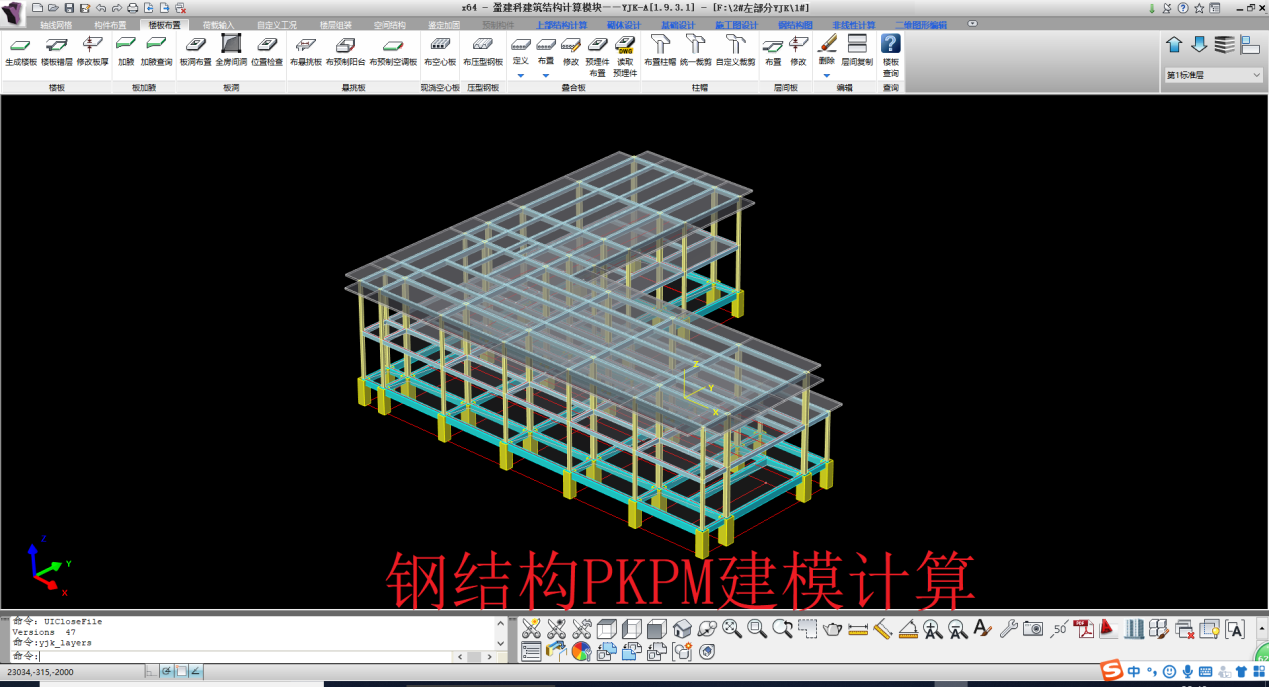Viewport: 1269px width, 687px height.
Task: Expand the ribbon tab overflow chevron
Action: (972, 23)
